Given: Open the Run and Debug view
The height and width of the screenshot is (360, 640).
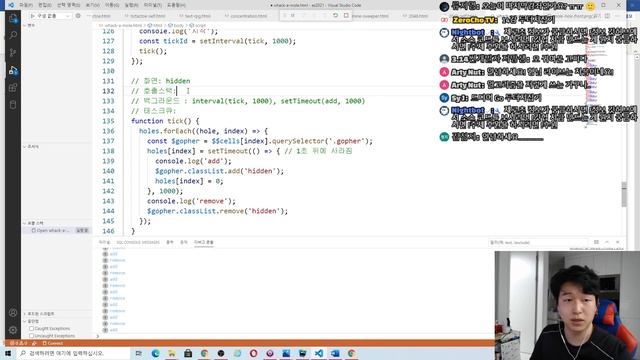Looking at the screenshot, I should 13,70.
